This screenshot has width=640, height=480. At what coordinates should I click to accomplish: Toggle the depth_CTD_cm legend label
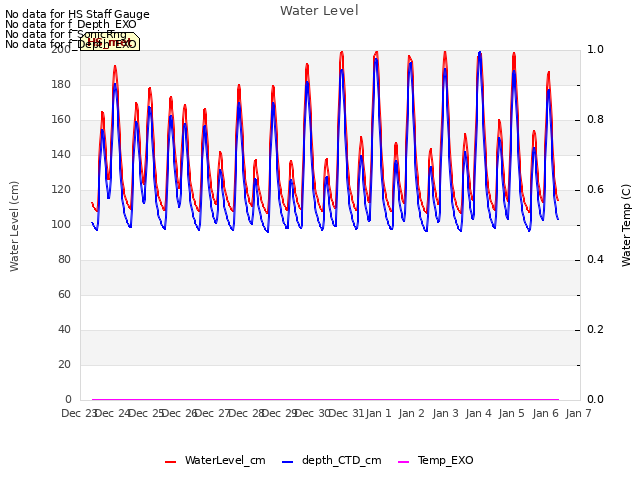(342, 460)
